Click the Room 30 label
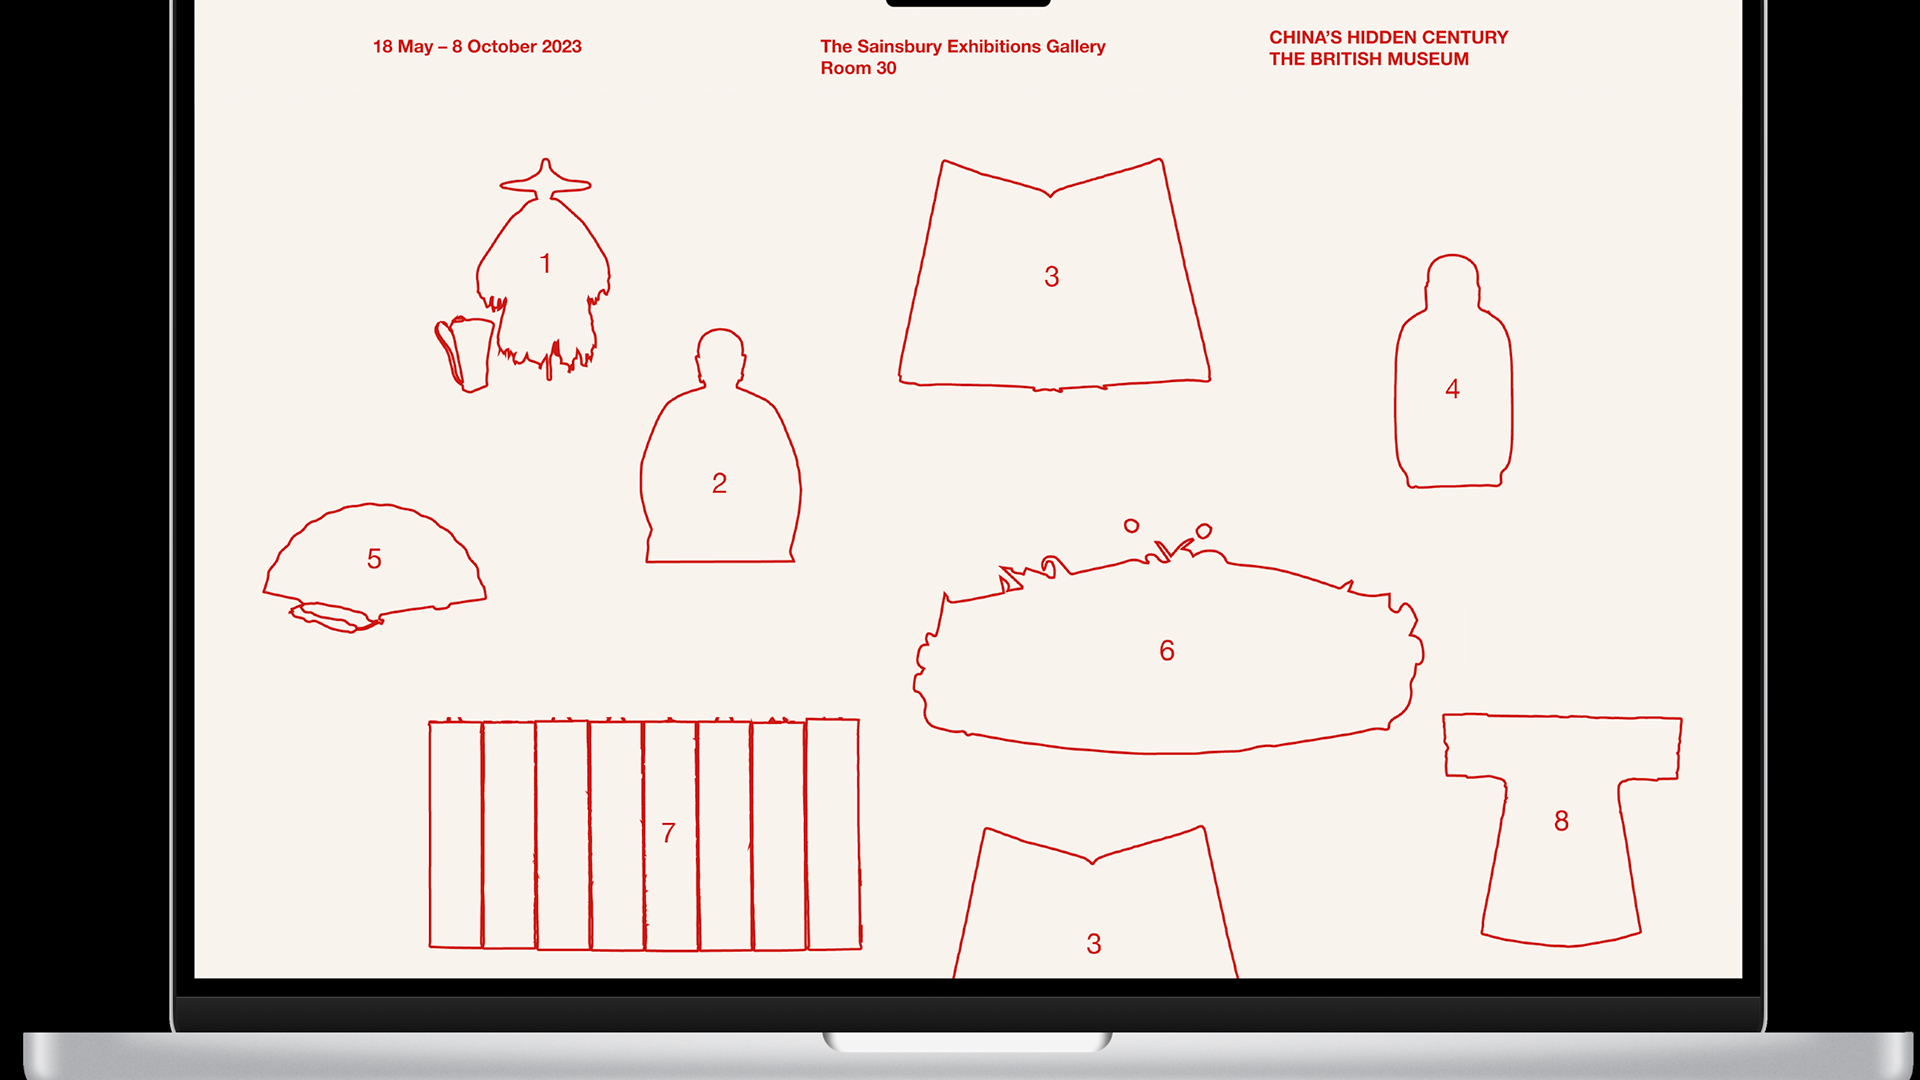Viewport: 1920px width, 1080px height. click(x=858, y=68)
